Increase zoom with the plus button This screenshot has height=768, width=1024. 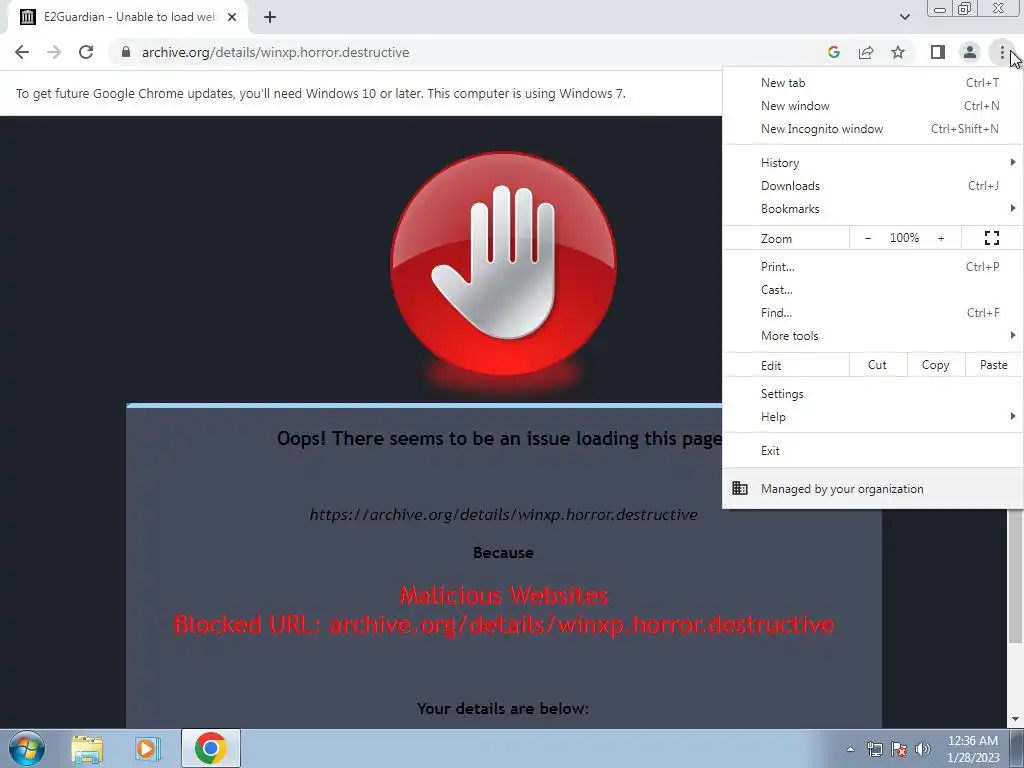click(941, 238)
